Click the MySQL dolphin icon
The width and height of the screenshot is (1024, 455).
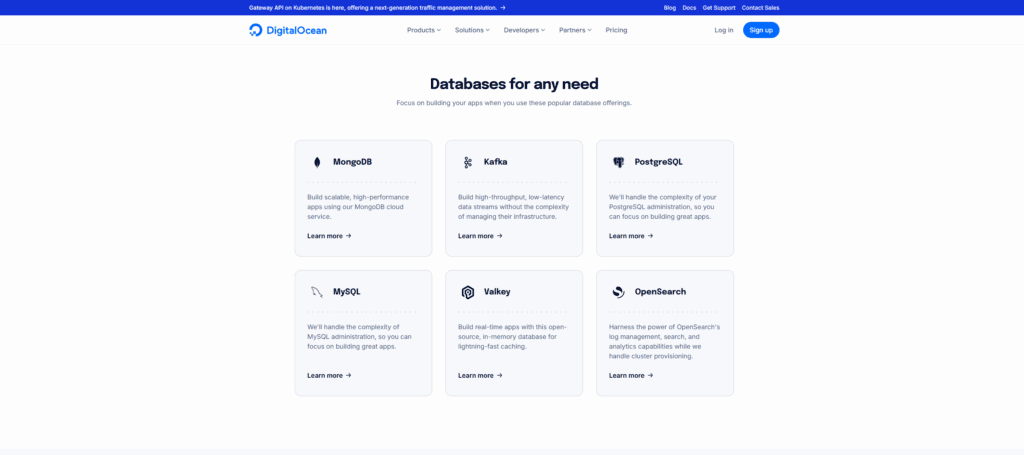click(317, 292)
